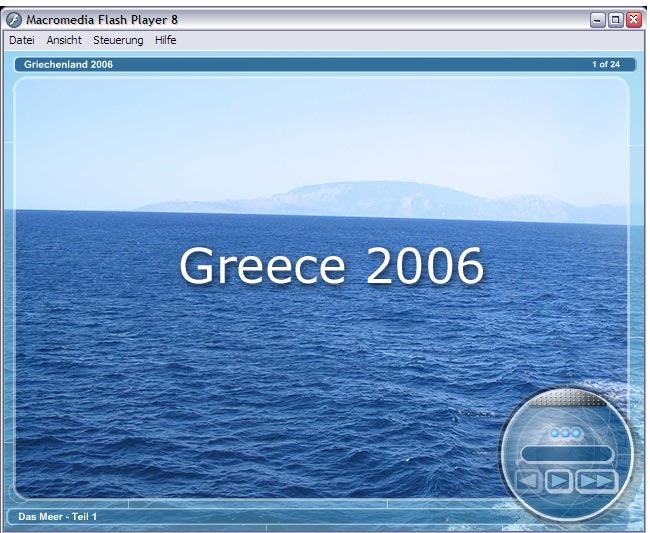Viewport: 650px width, 533px height.
Task: Click the Flash Player icon in the title bar
Action: click(x=13, y=19)
